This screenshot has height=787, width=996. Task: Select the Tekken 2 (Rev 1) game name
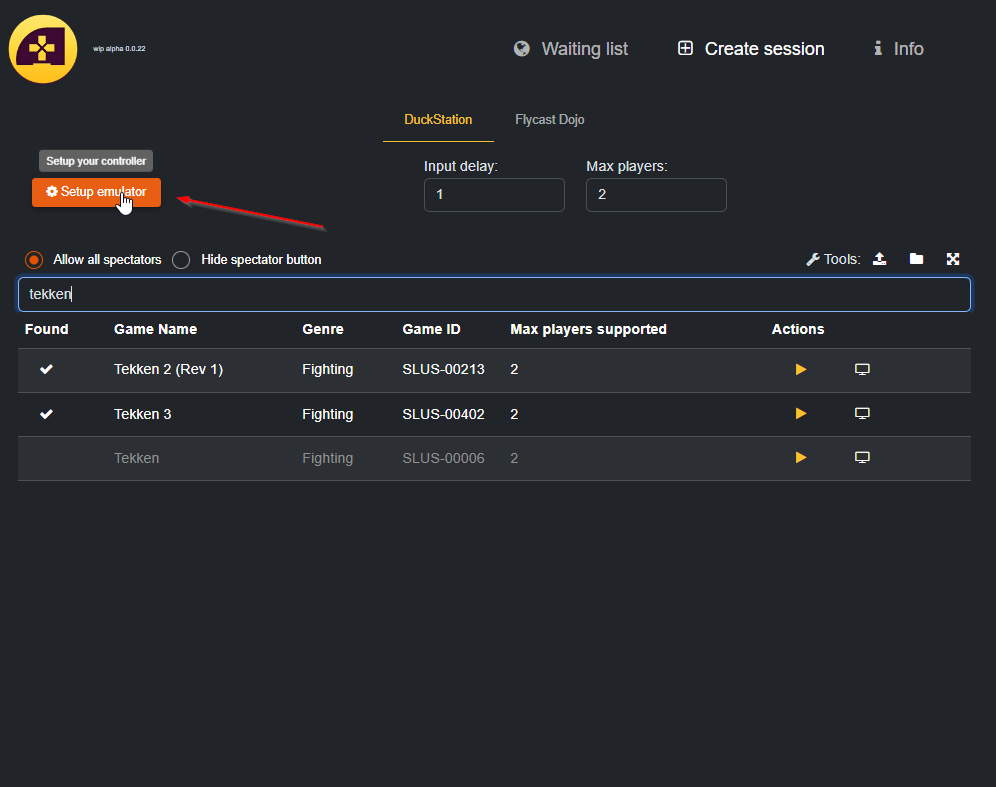[x=168, y=370]
